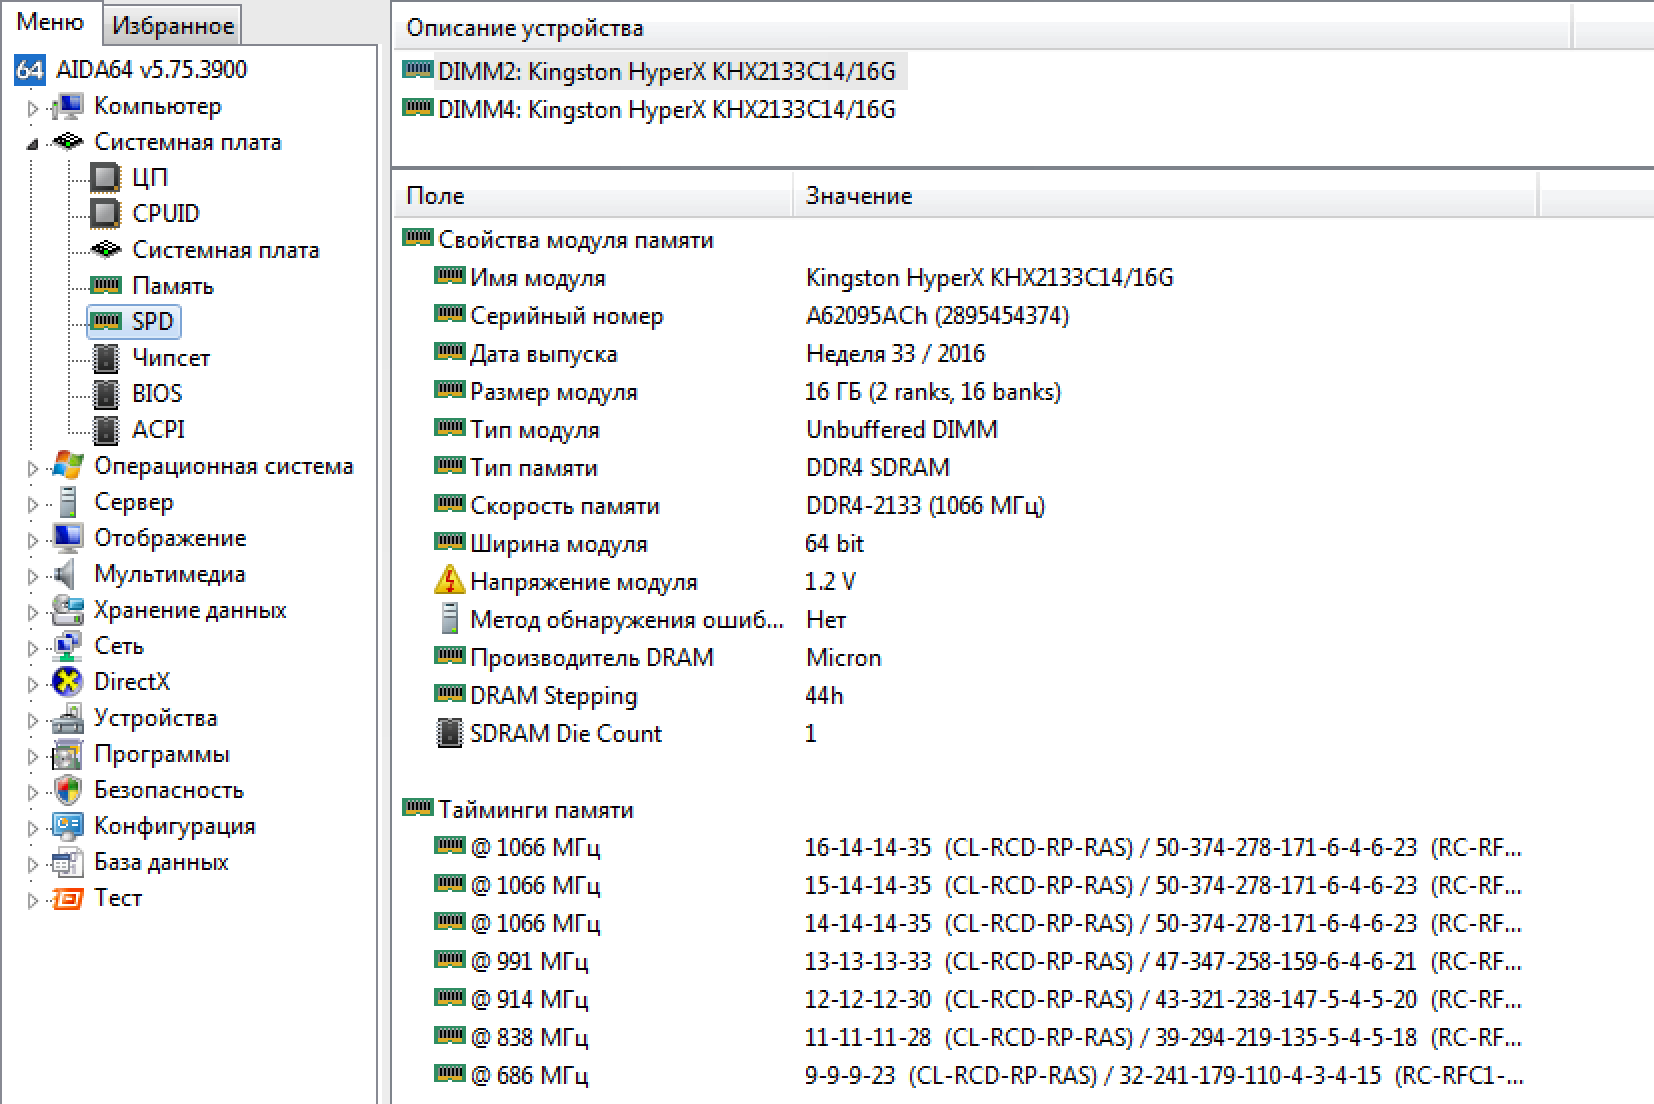Click the Операционная система Windows logo icon
The image size is (1654, 1104).
67,466
